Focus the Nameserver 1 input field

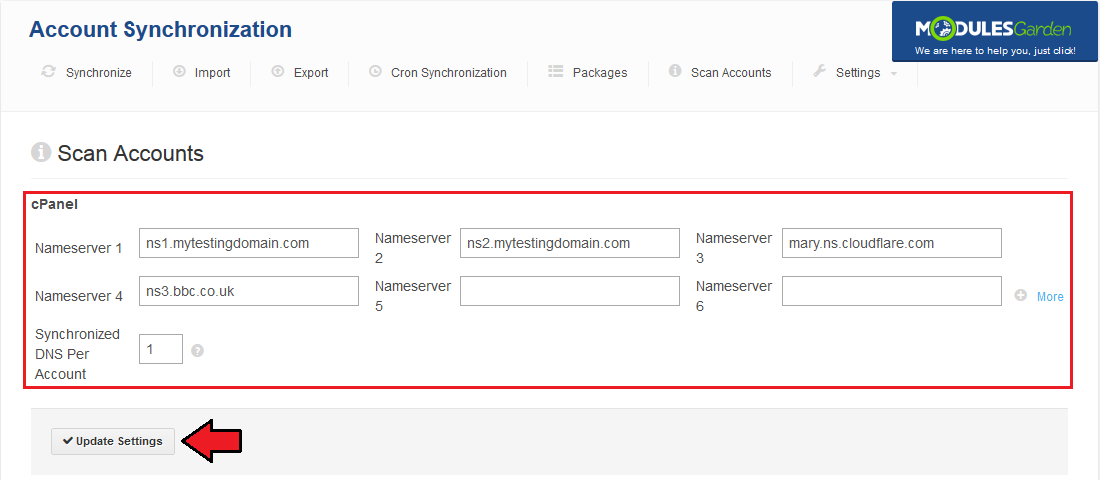tap(249, 243)
